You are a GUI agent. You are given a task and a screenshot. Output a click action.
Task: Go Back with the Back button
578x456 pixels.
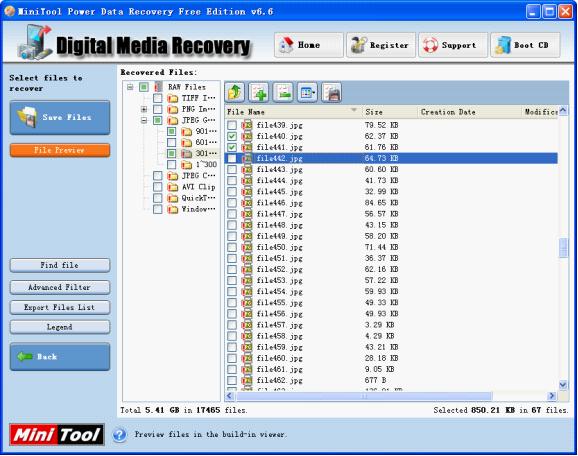60,357
